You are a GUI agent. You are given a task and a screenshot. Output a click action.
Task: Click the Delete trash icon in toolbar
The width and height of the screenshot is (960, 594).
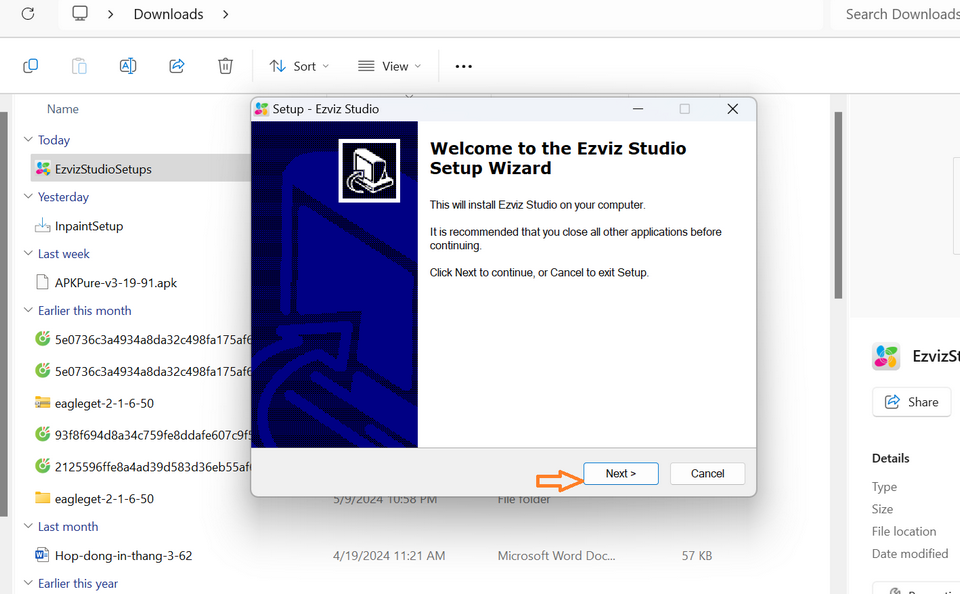[x=225, y=66]
